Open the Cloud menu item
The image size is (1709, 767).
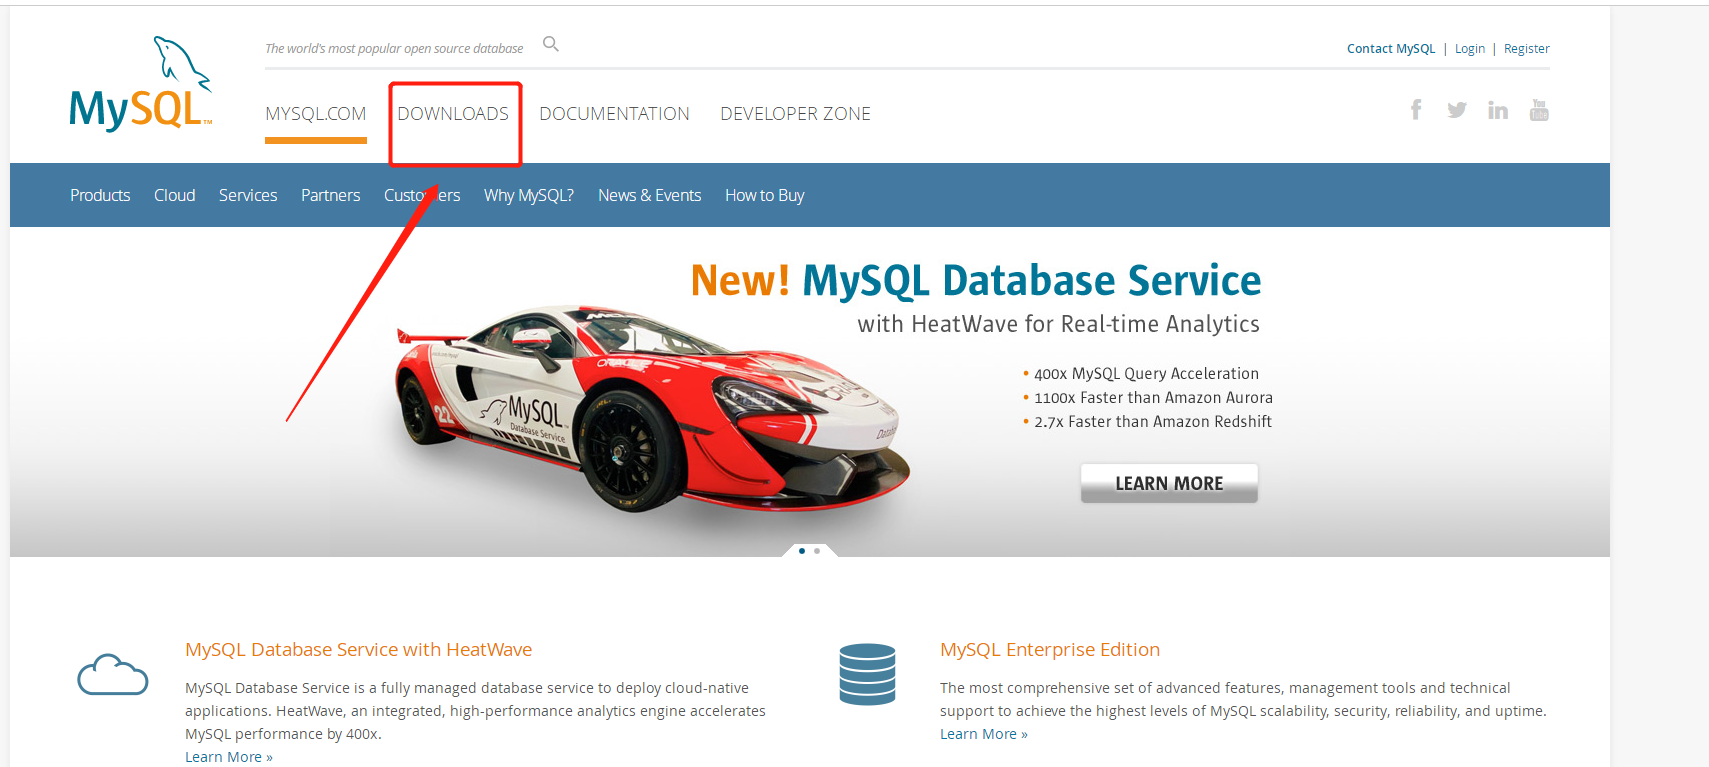click(175, 195)
